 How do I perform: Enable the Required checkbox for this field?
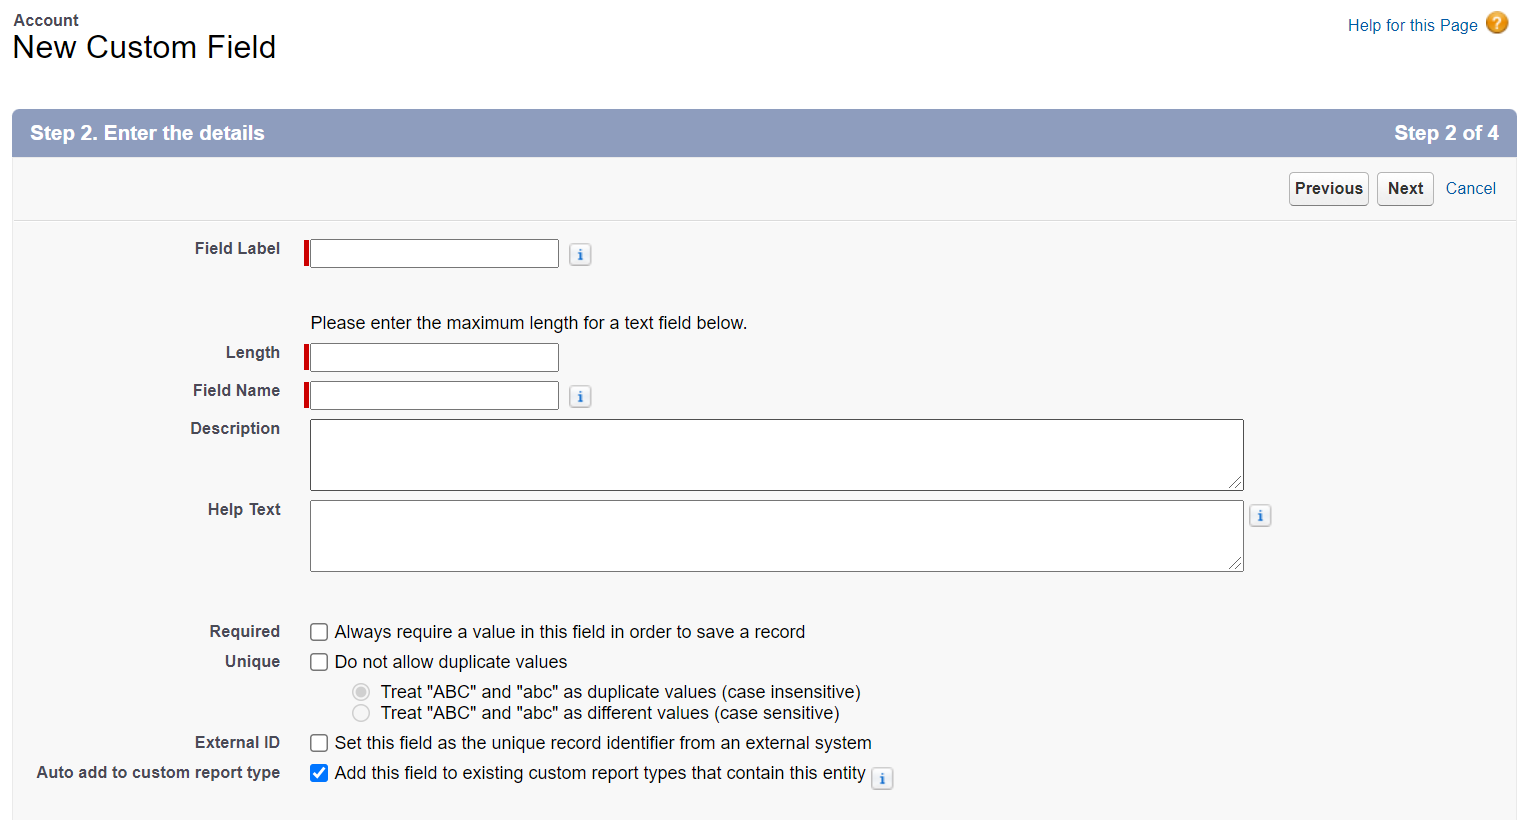tap(318, 631)
